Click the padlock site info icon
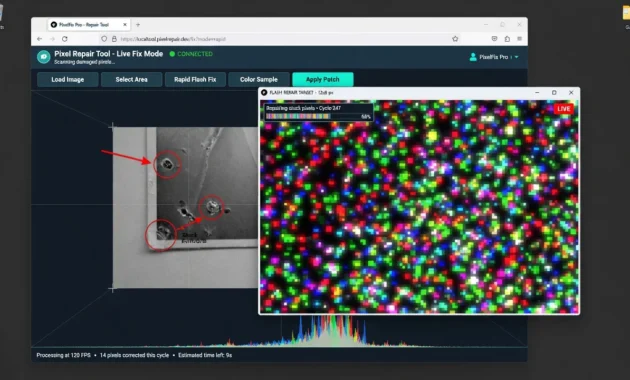Screen dimensions: 630x380 [114, 39]
